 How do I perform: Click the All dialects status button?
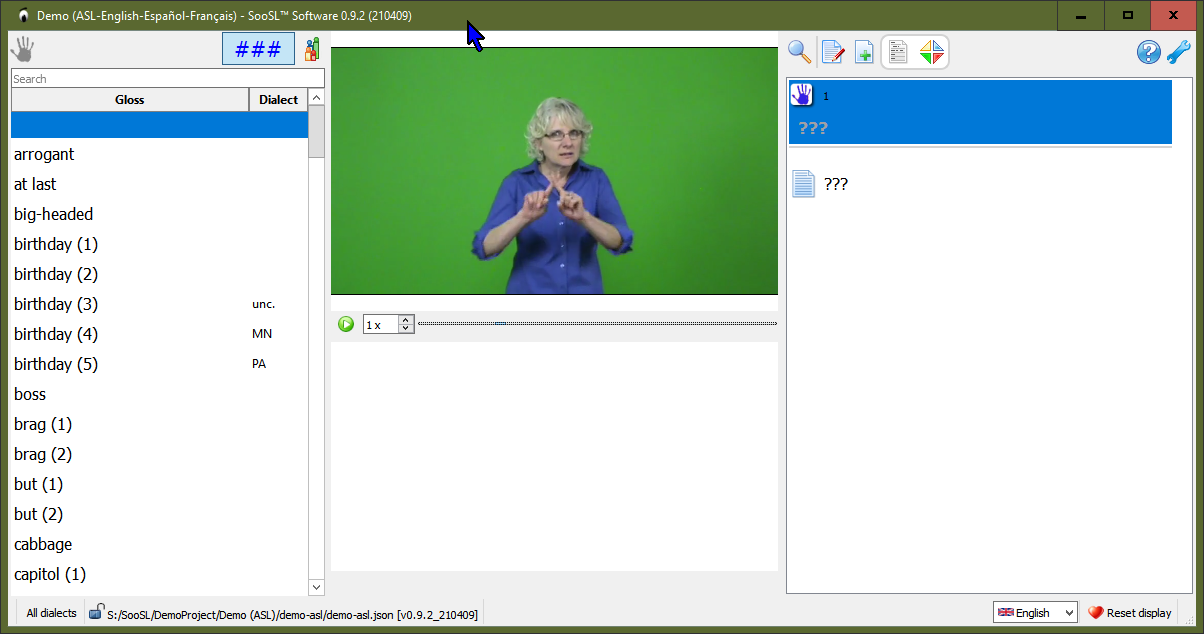(51, 613)
